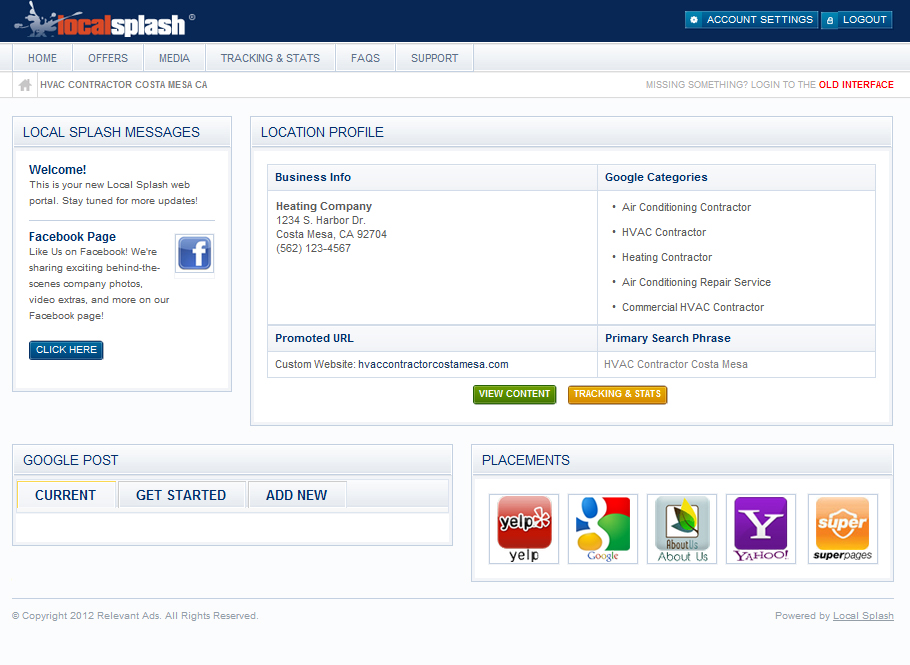Screen dimensions: 910x665
Task: Open the Superpages placement icon
Action: [x=842, y=528]
